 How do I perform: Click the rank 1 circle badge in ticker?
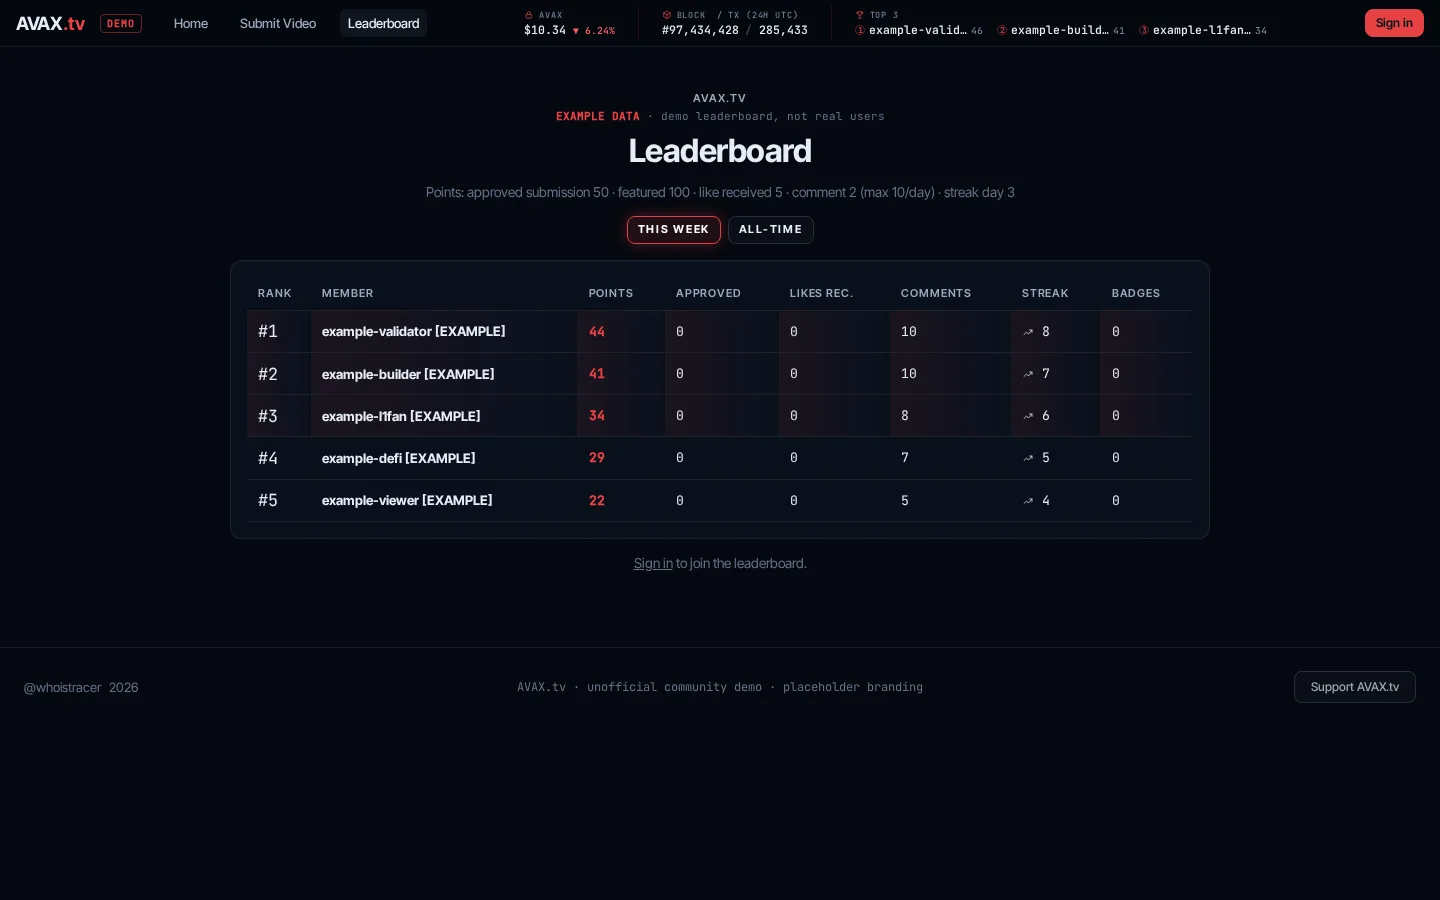(860, 31)
